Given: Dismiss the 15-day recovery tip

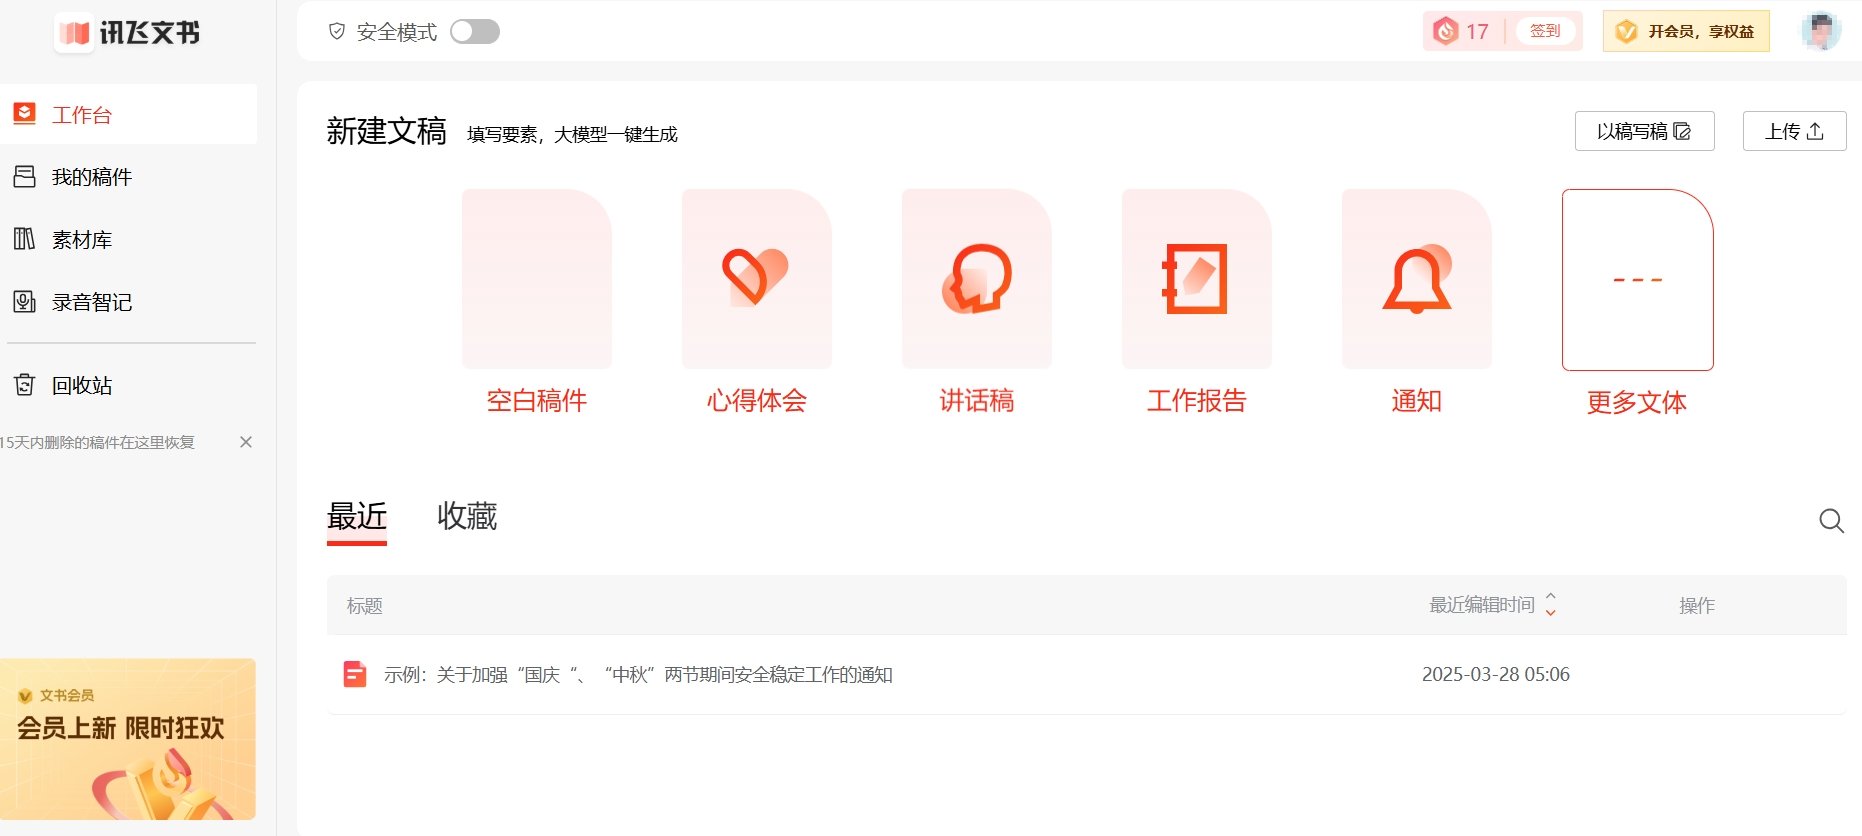Looking at the screenshot, I should [x=246, y=442].
